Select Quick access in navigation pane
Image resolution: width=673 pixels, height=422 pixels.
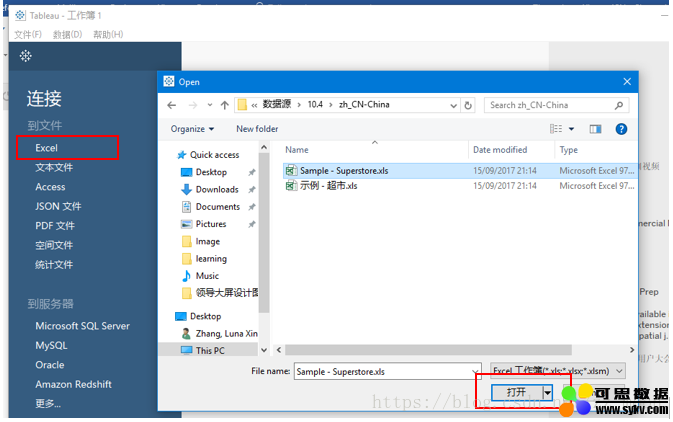(215, 155)
